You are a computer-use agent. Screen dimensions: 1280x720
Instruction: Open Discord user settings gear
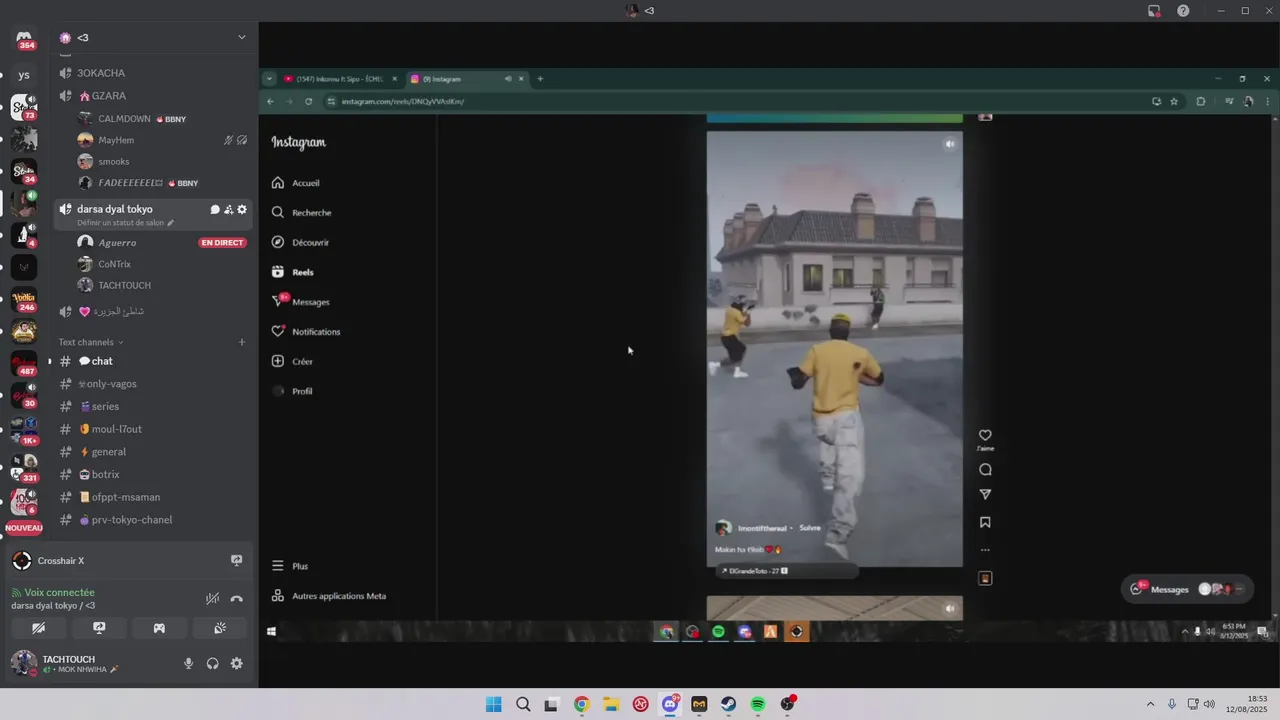click(237, 663)
